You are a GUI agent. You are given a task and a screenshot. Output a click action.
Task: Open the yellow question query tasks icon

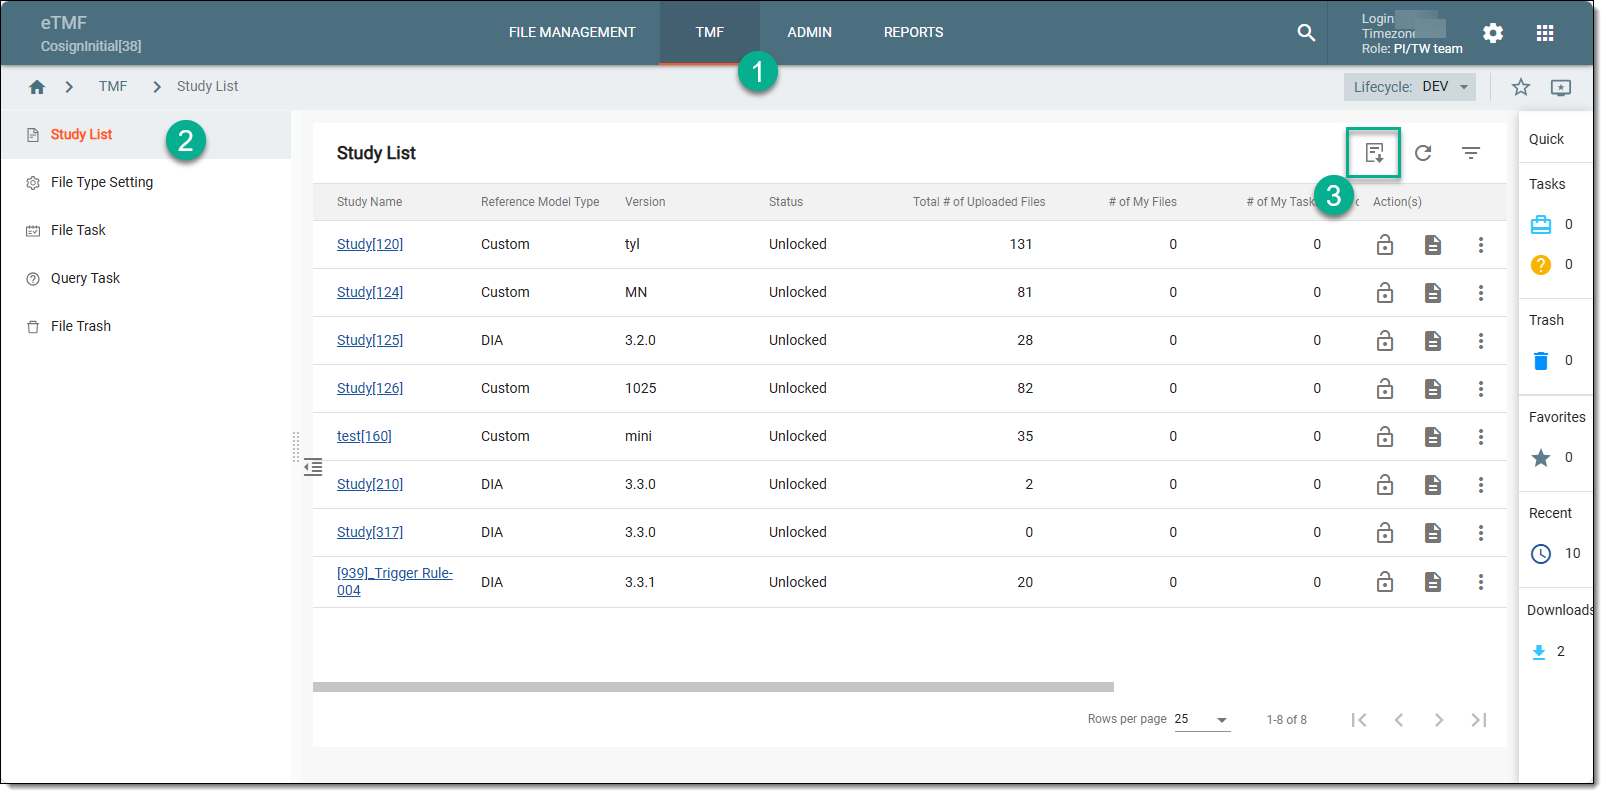1541,265
